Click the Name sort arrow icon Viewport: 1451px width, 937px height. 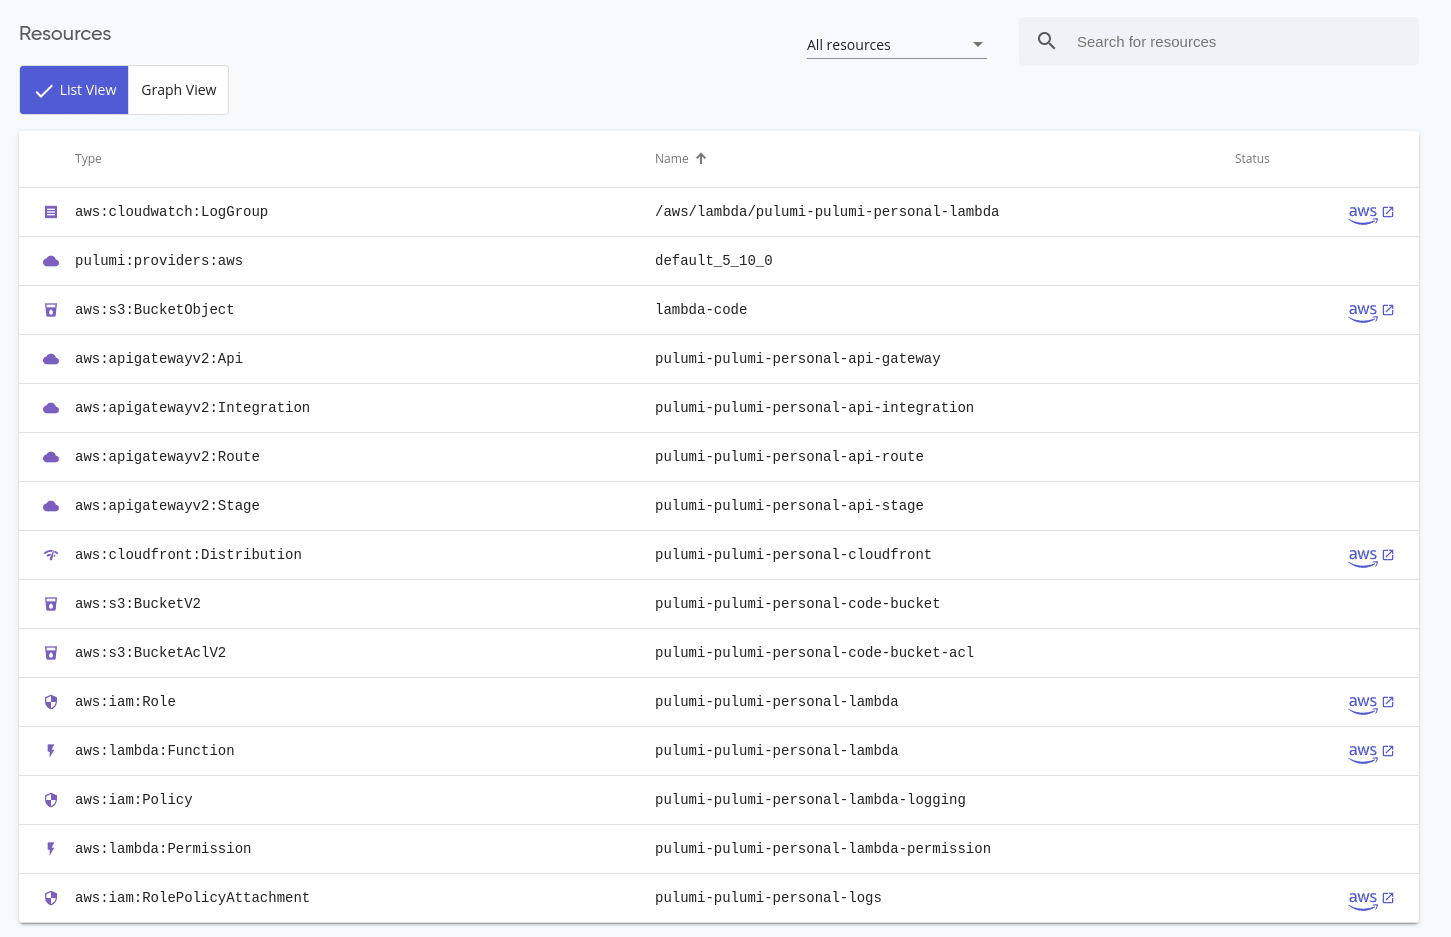(x=701, y=158)
